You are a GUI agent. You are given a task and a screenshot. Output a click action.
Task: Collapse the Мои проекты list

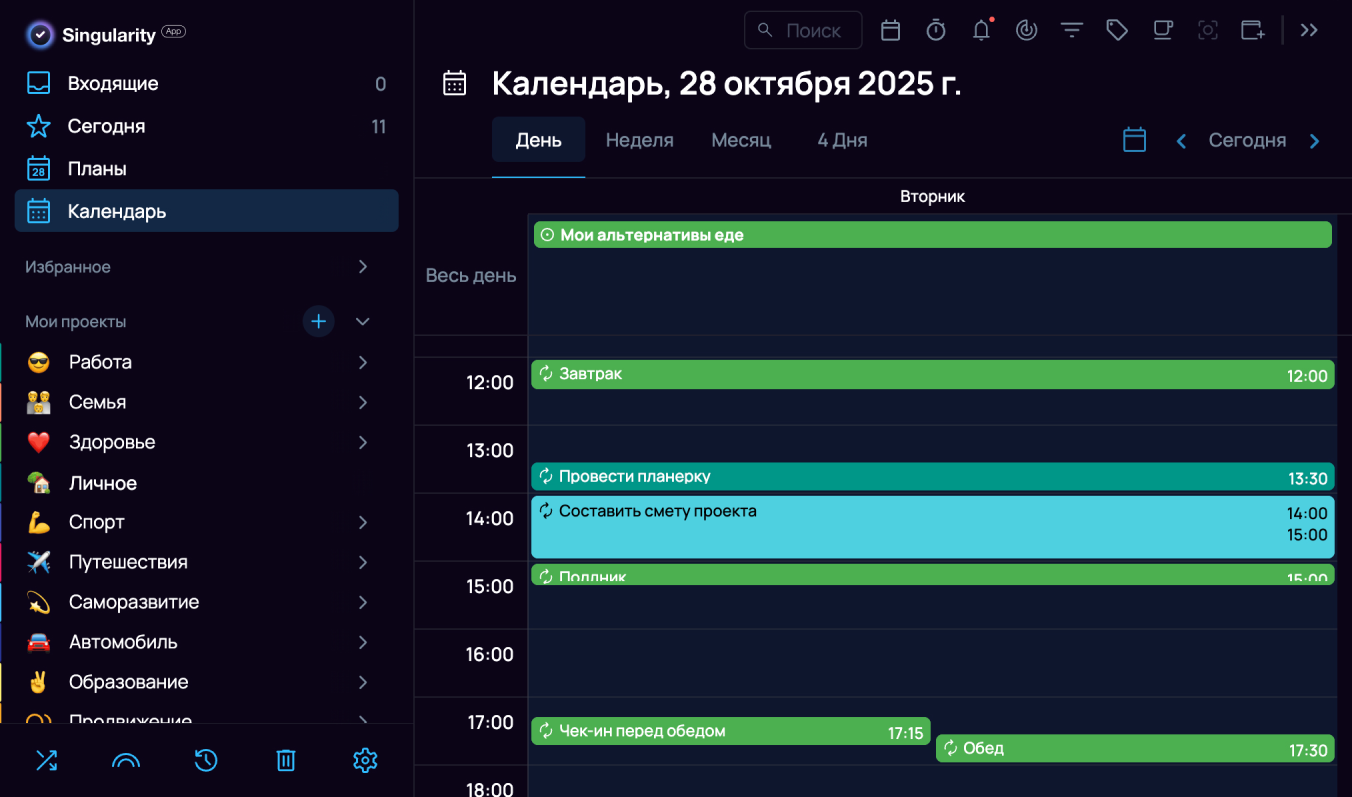pyautogui.click(x=362, y=321)
